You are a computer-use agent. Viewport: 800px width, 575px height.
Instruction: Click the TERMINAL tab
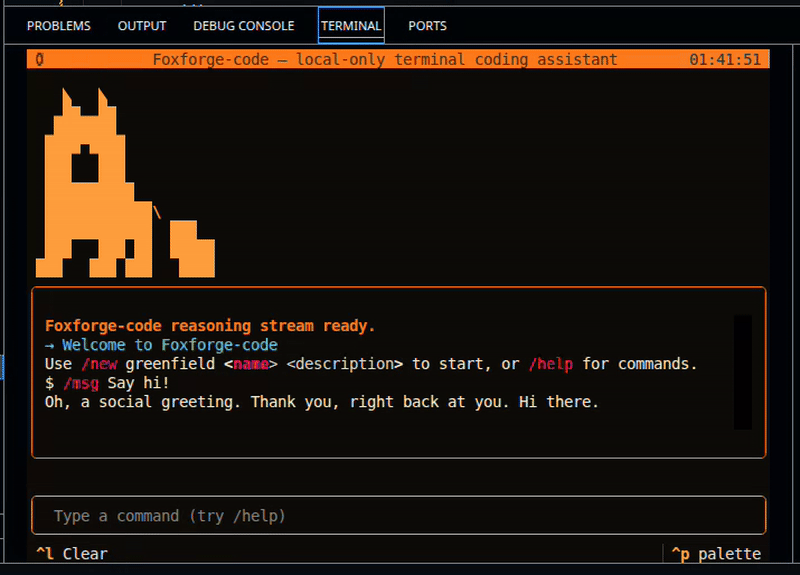(351, 26)
